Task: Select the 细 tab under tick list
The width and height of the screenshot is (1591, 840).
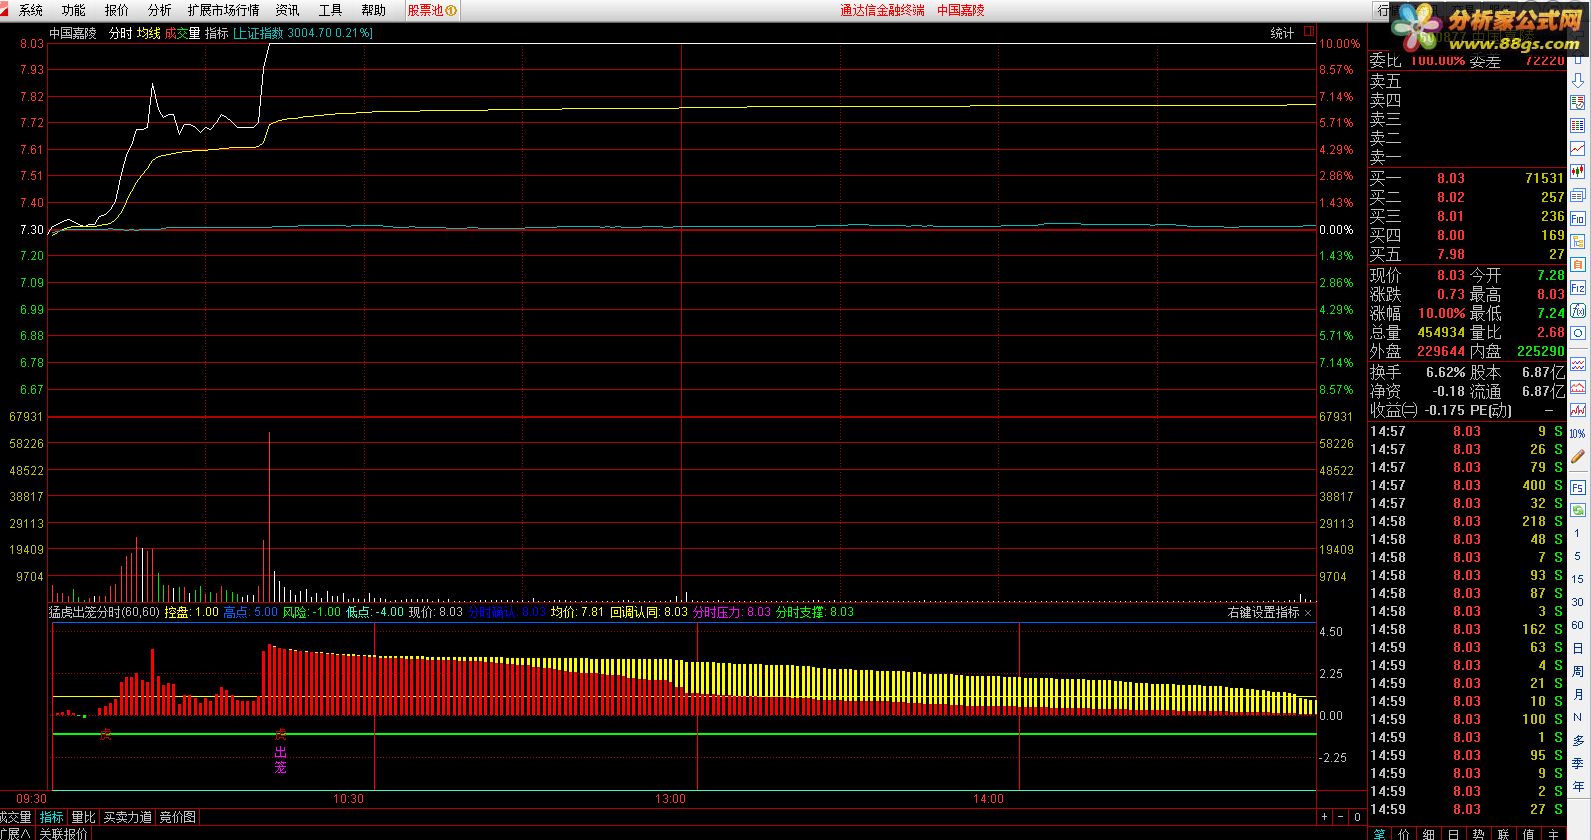Action: pos(1429,833)
